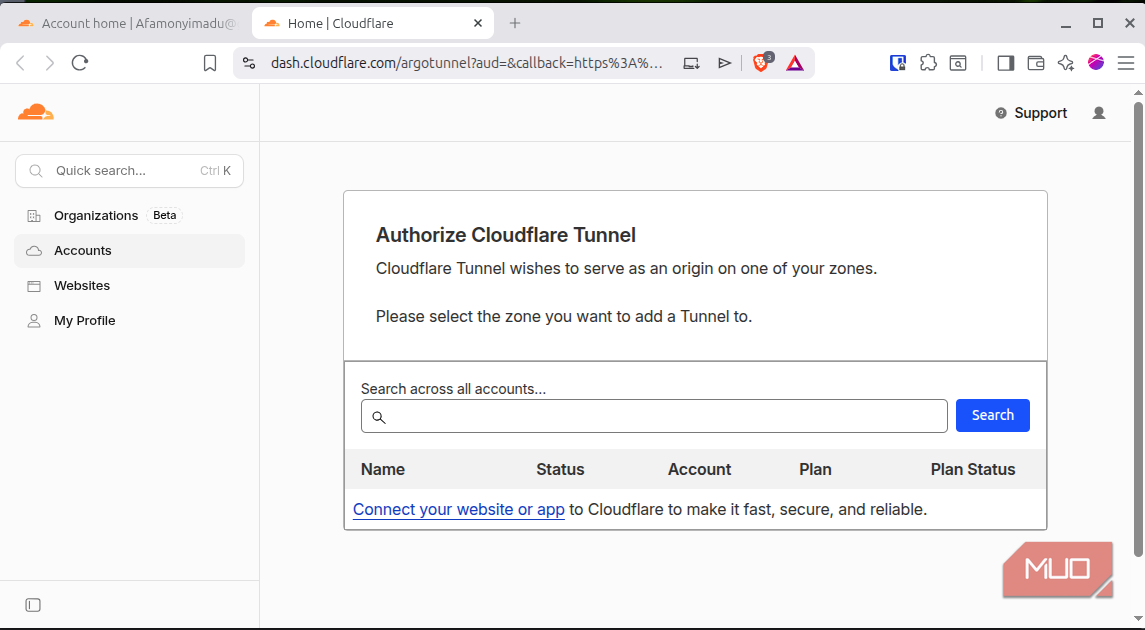Collapse the sidebar with bottom panel icon
Screen dimensions: 1145x630
pyautogui.click(x=33, y=605)
